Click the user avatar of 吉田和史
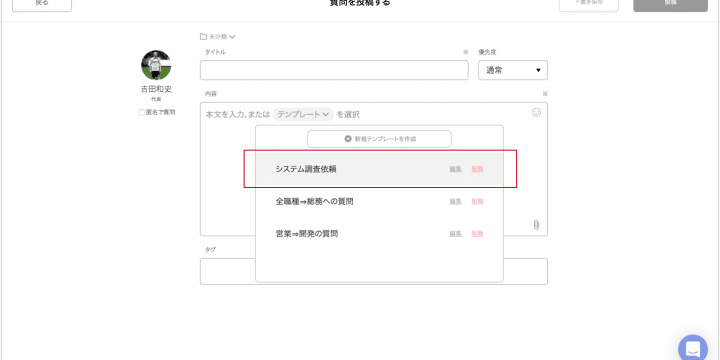 (156, 65)
